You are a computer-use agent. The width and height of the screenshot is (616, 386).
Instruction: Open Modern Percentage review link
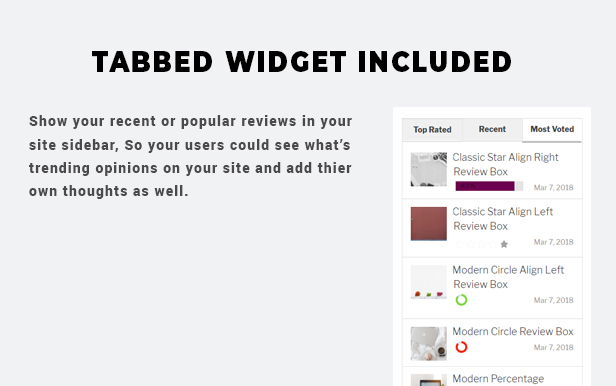pos(498,379)
